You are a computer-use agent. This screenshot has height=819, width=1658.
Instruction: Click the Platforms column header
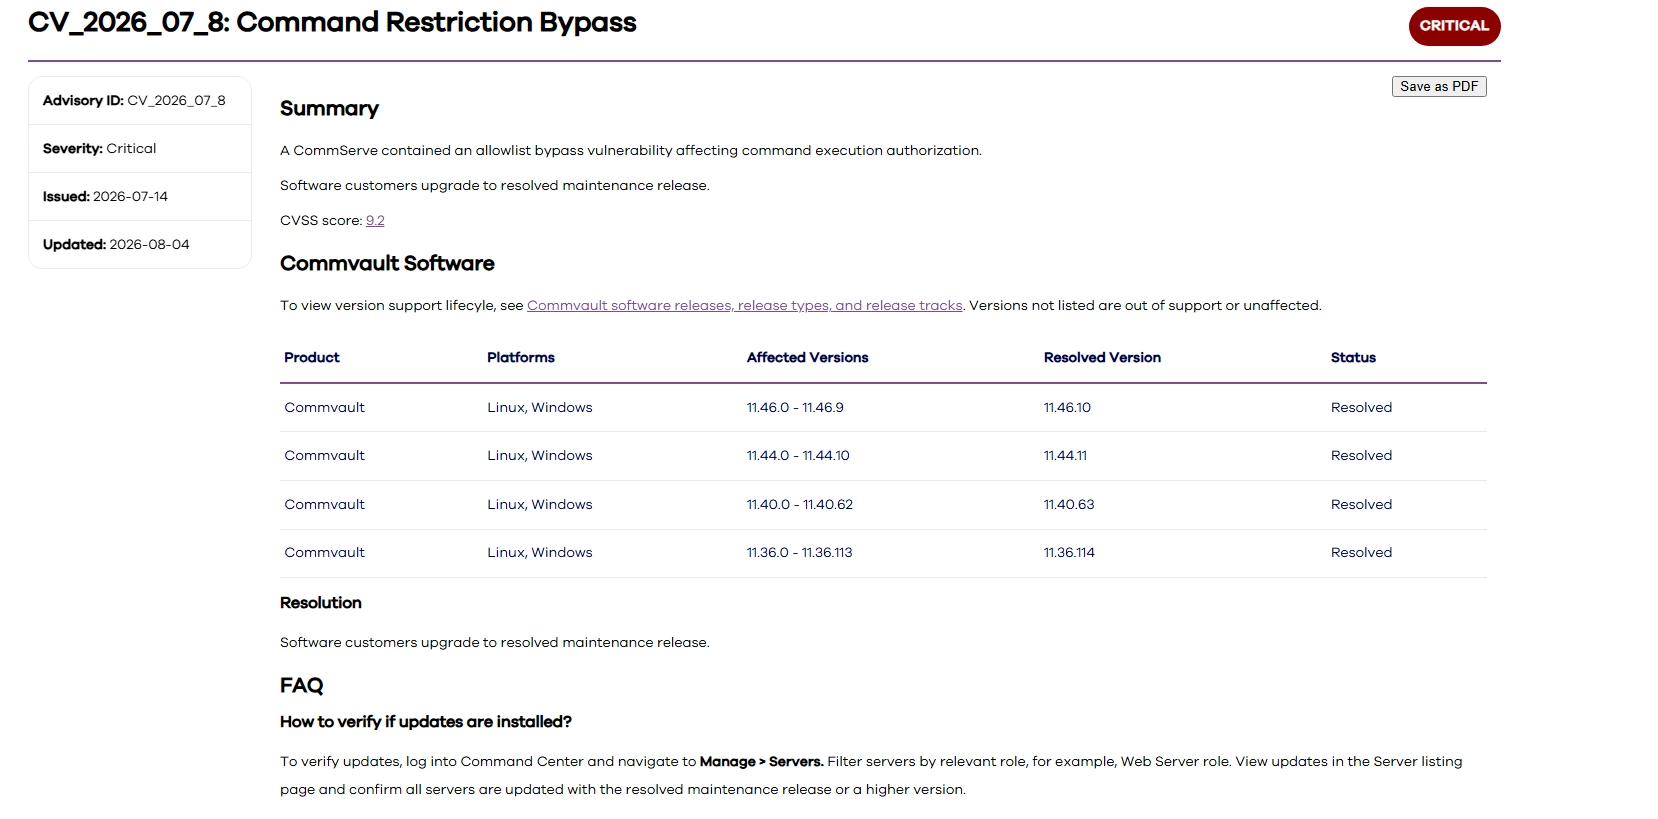[521, 358]
